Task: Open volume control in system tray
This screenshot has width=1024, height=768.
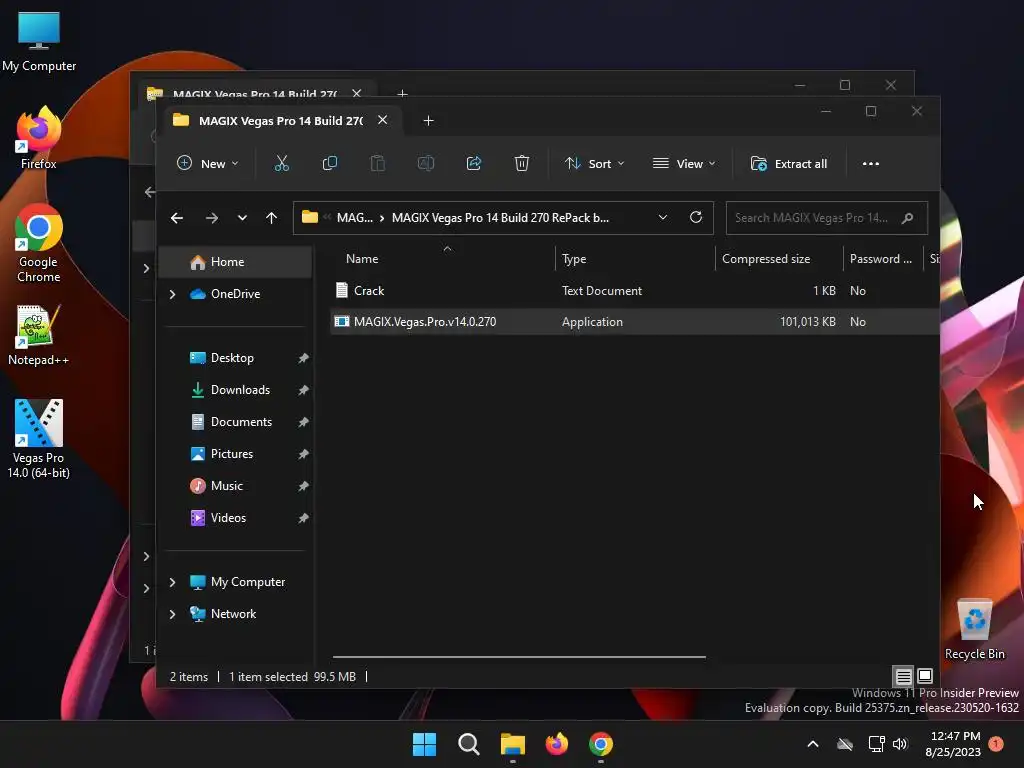Action: [x=901, y=744]
